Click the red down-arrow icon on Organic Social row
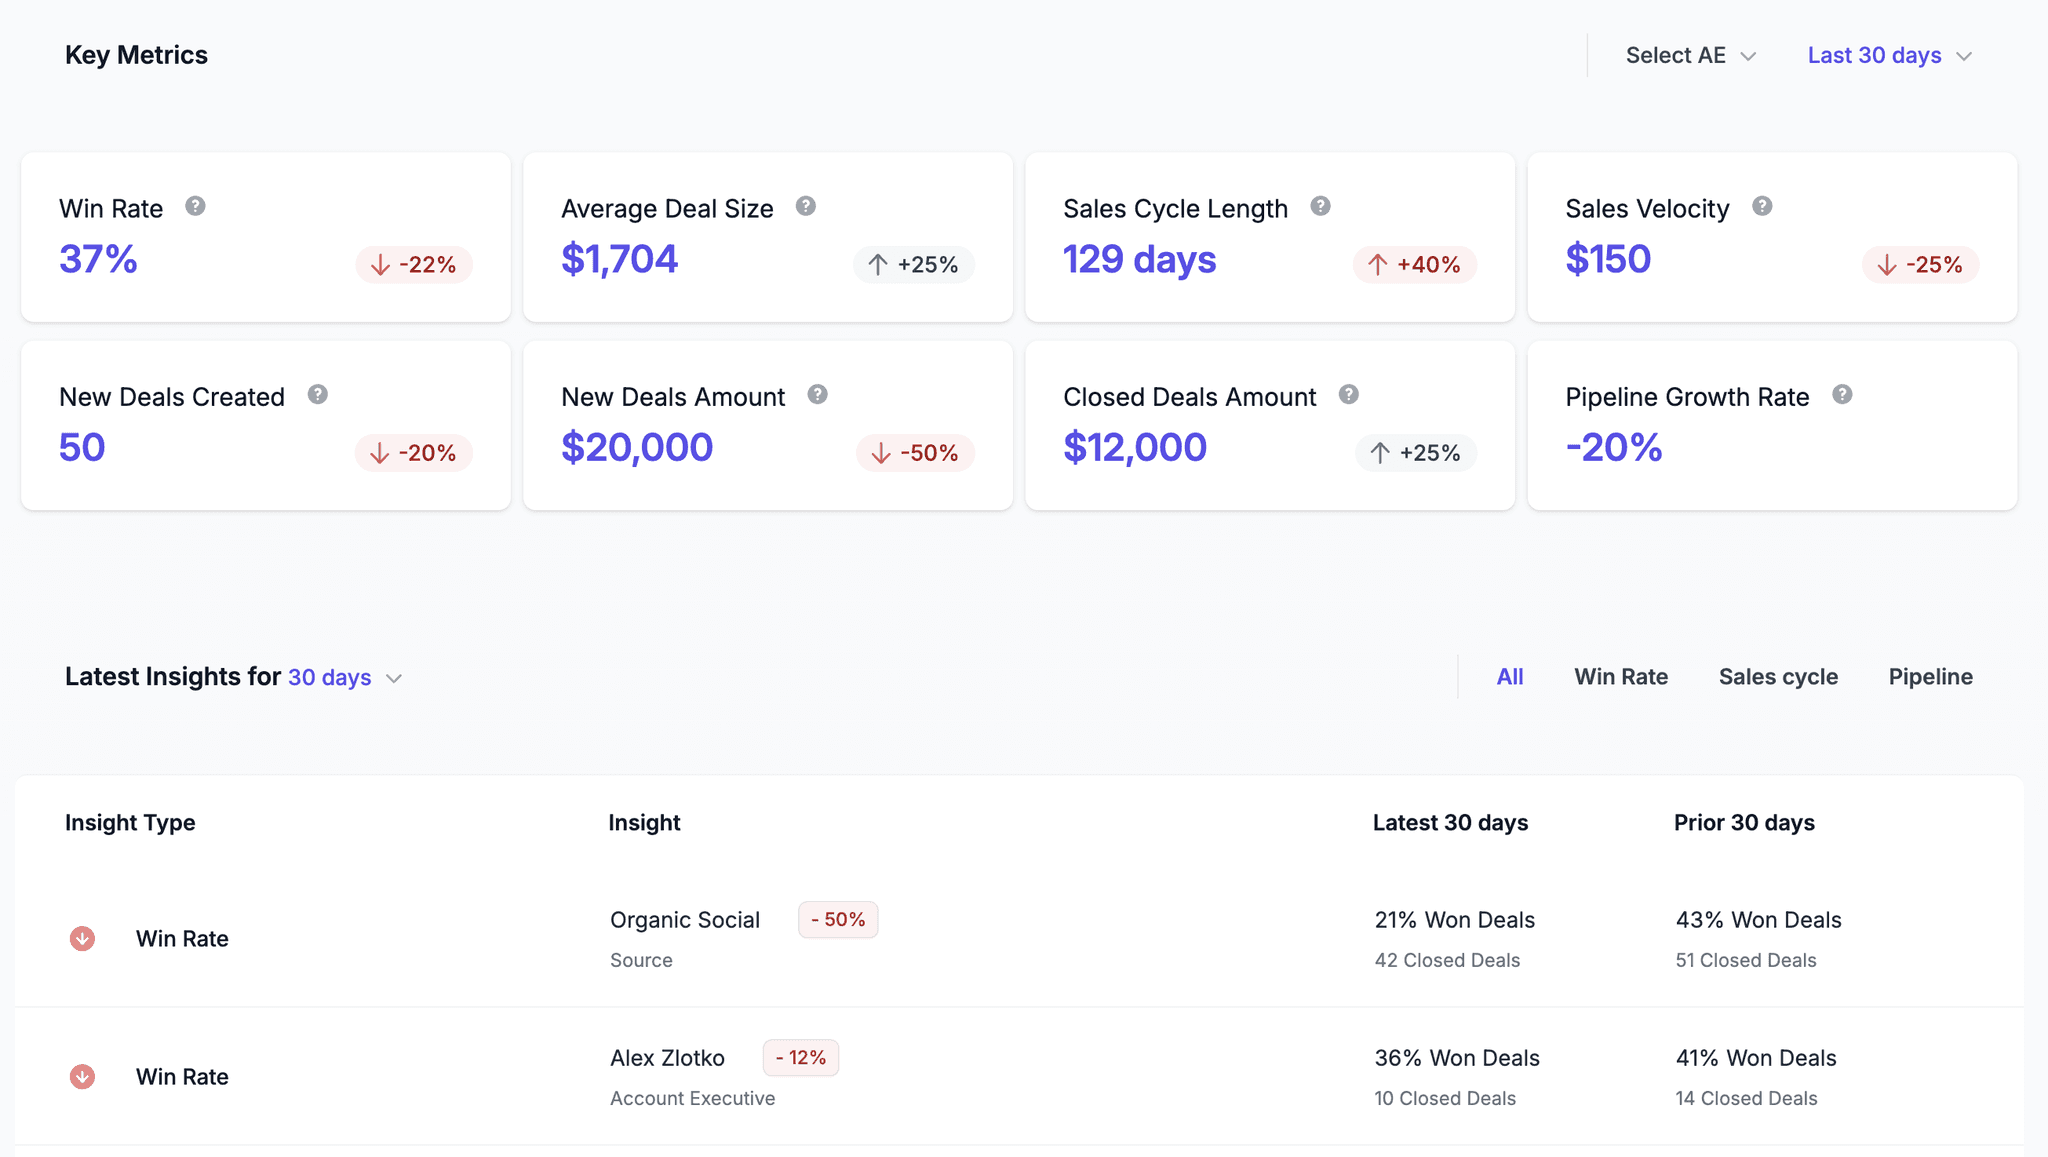The height and width of the screenshot is (1157, 2048). pos(83,938)
